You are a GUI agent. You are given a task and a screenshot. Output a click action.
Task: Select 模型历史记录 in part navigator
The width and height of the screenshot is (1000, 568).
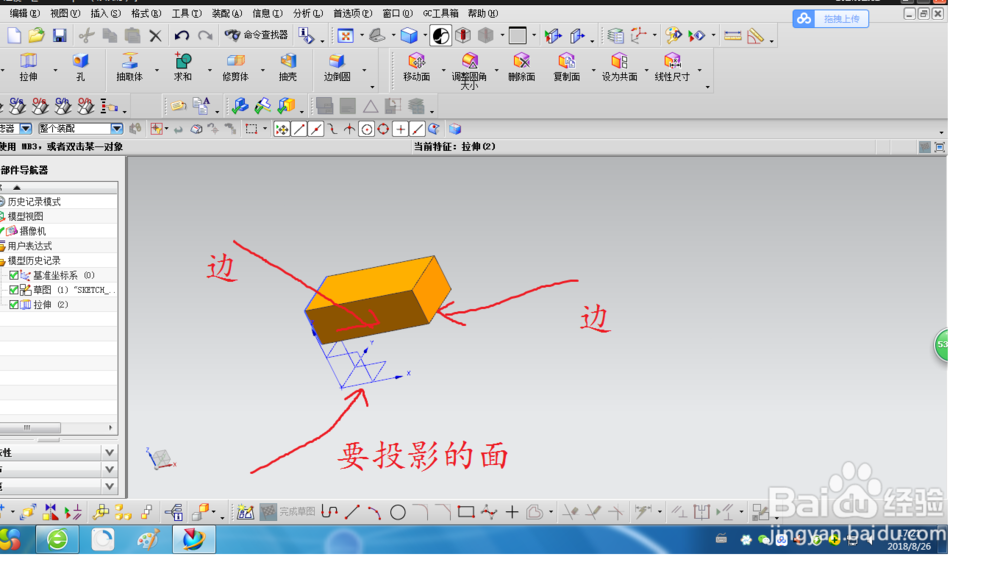(34, 261)
